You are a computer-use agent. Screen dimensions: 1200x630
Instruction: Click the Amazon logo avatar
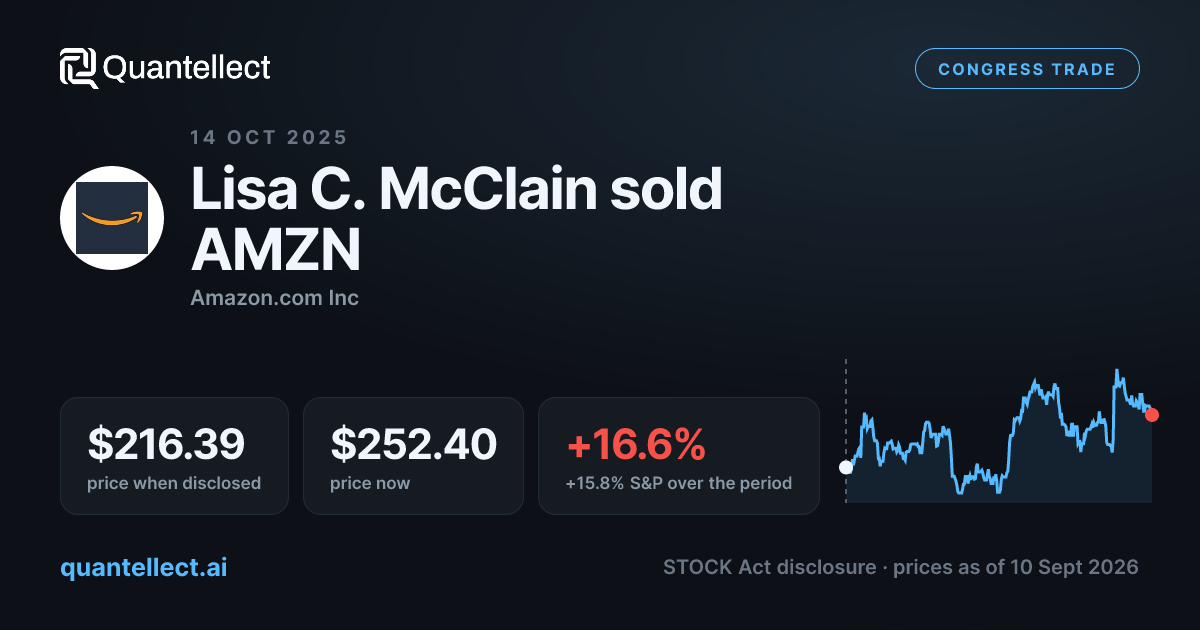click(x=112, y=218)
